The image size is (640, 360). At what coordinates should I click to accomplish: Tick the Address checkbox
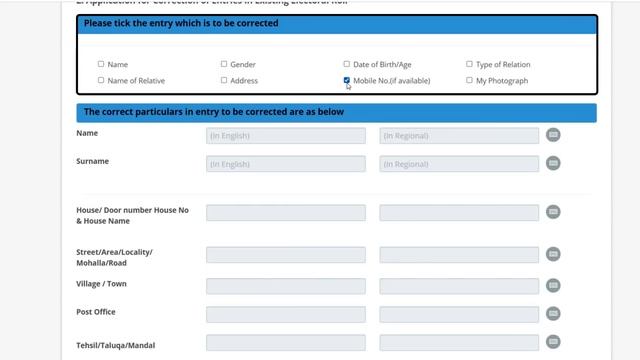pos(224,80)
